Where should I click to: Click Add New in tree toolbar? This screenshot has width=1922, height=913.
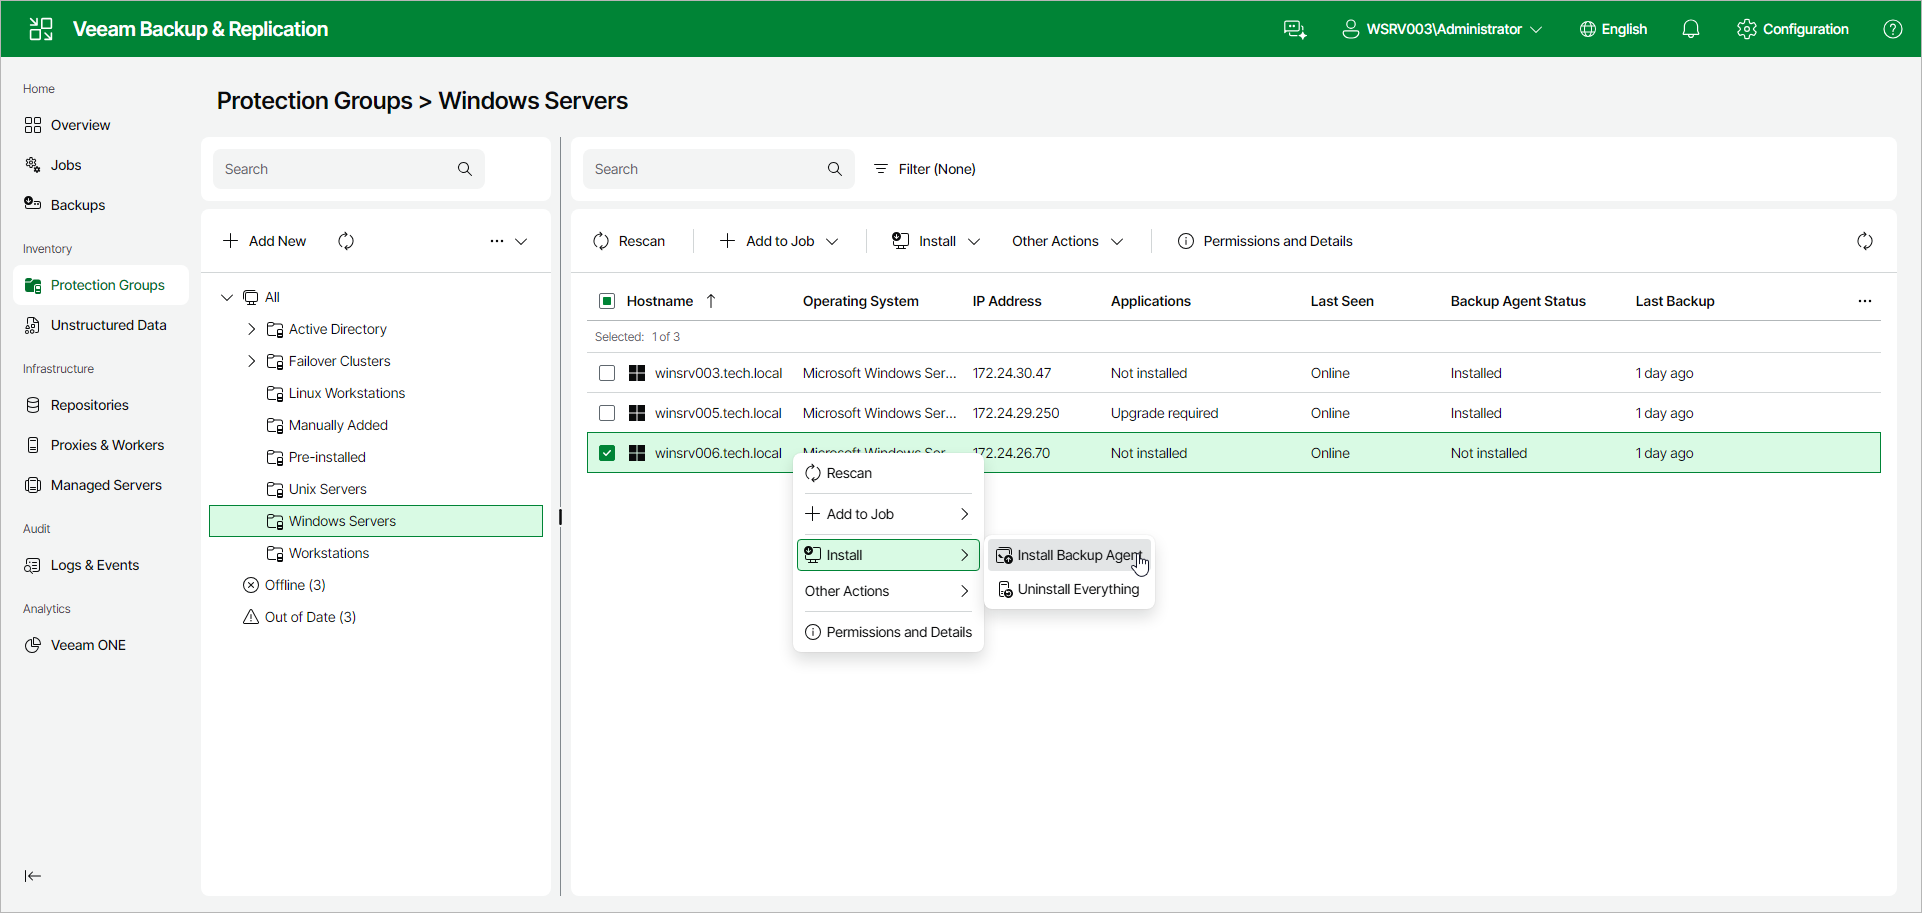pyautogui.click(x=265, y=241)
